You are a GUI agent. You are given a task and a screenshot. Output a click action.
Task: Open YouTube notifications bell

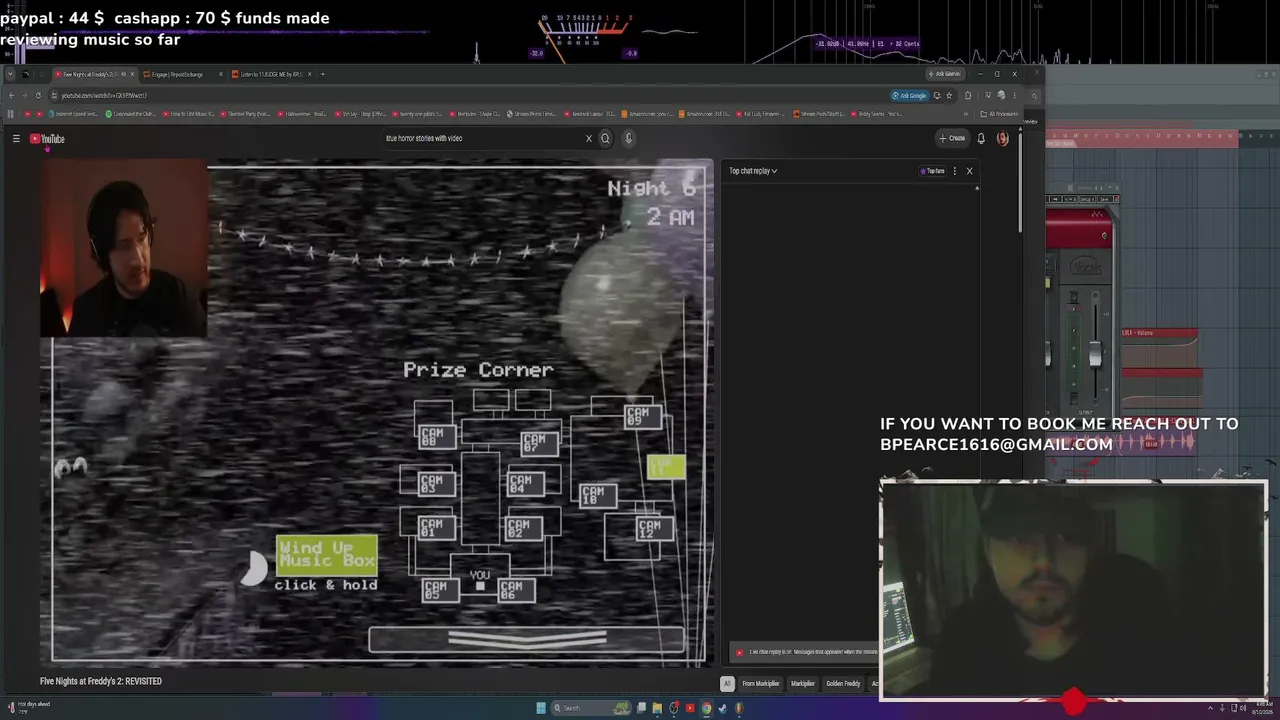click(981, 139)
